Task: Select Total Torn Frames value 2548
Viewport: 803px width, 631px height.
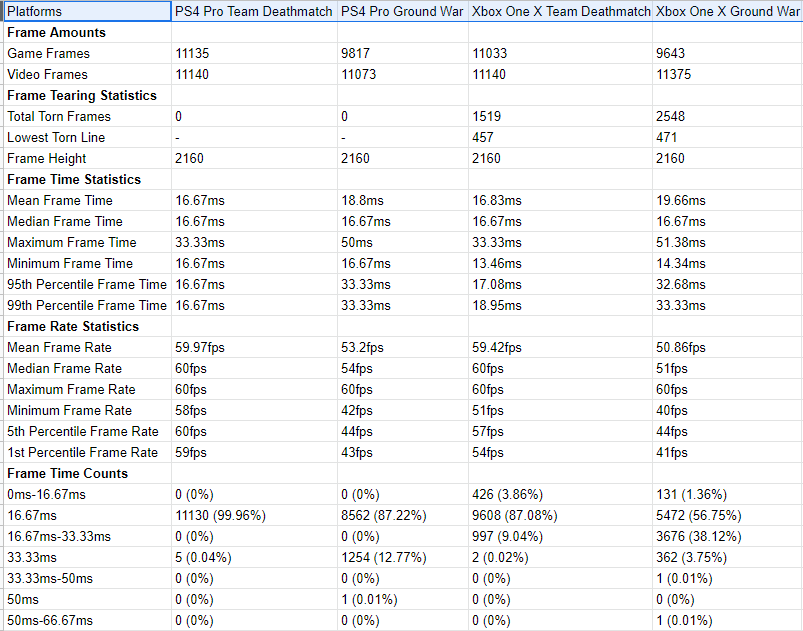Action: tap(670, 116)
